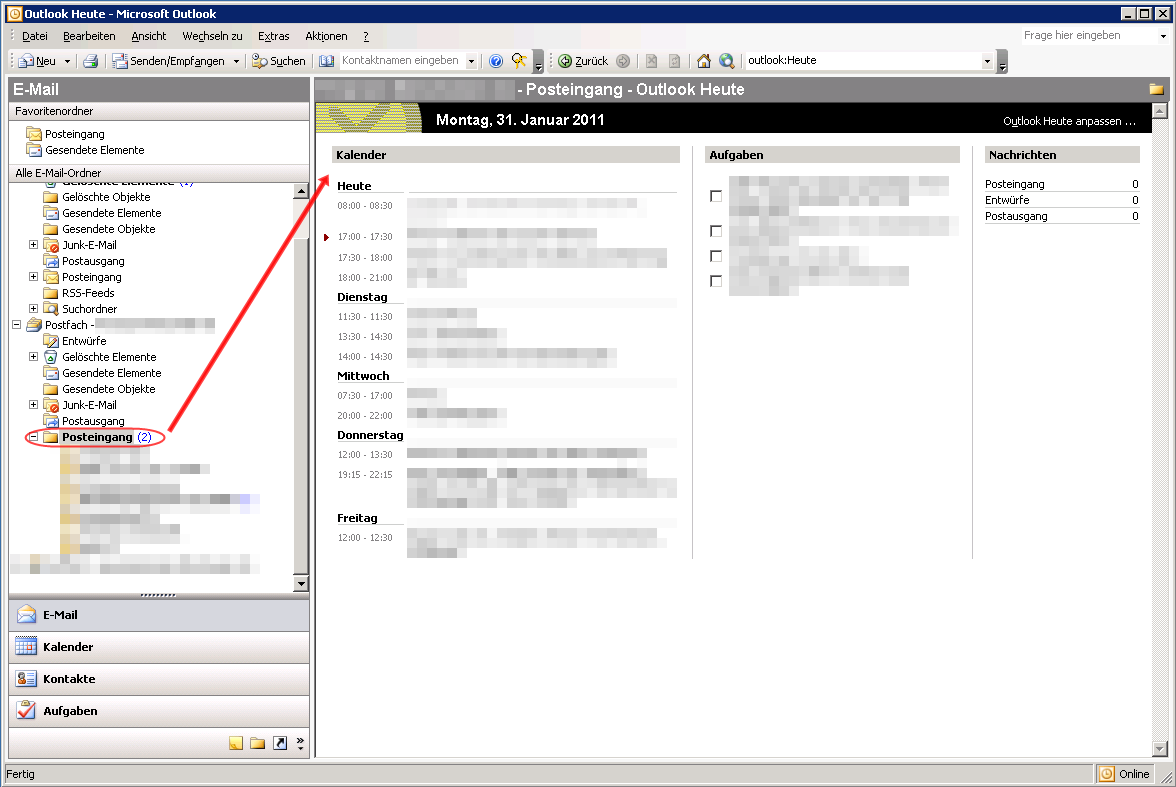
Task: Click Entwürfe under Nachrichten
Action: 1006,200
